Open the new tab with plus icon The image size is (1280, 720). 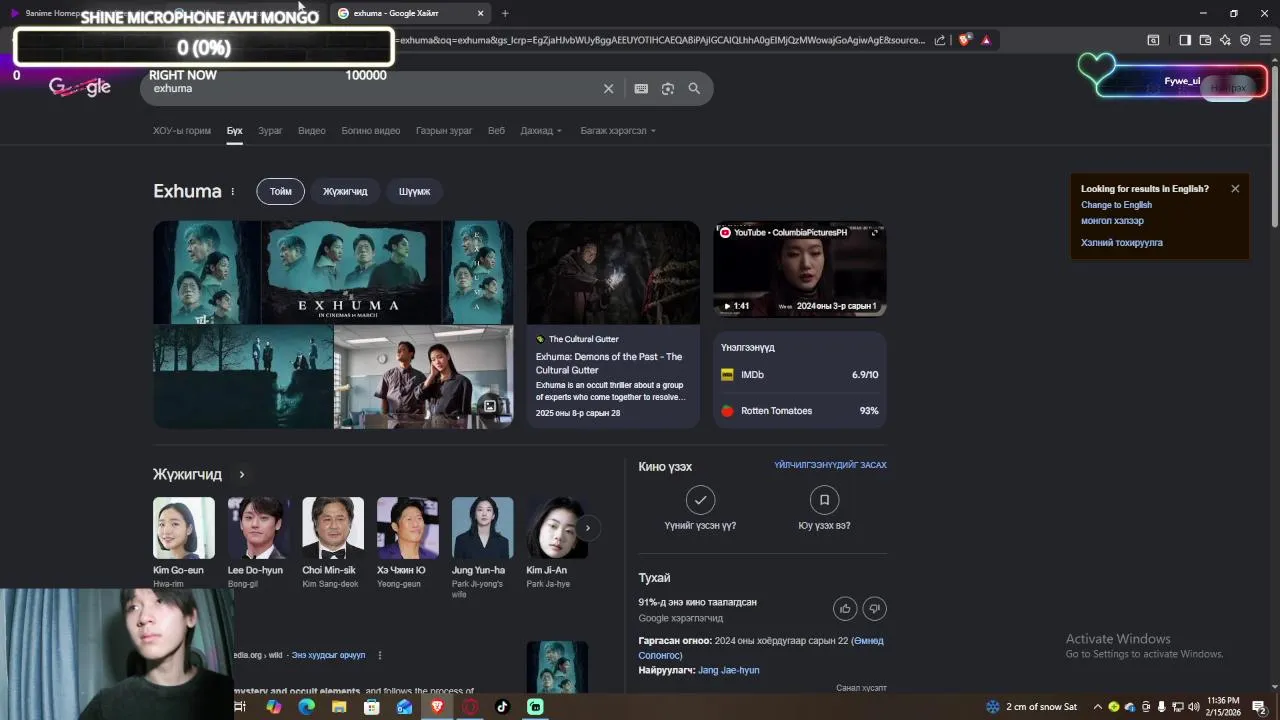505,13
